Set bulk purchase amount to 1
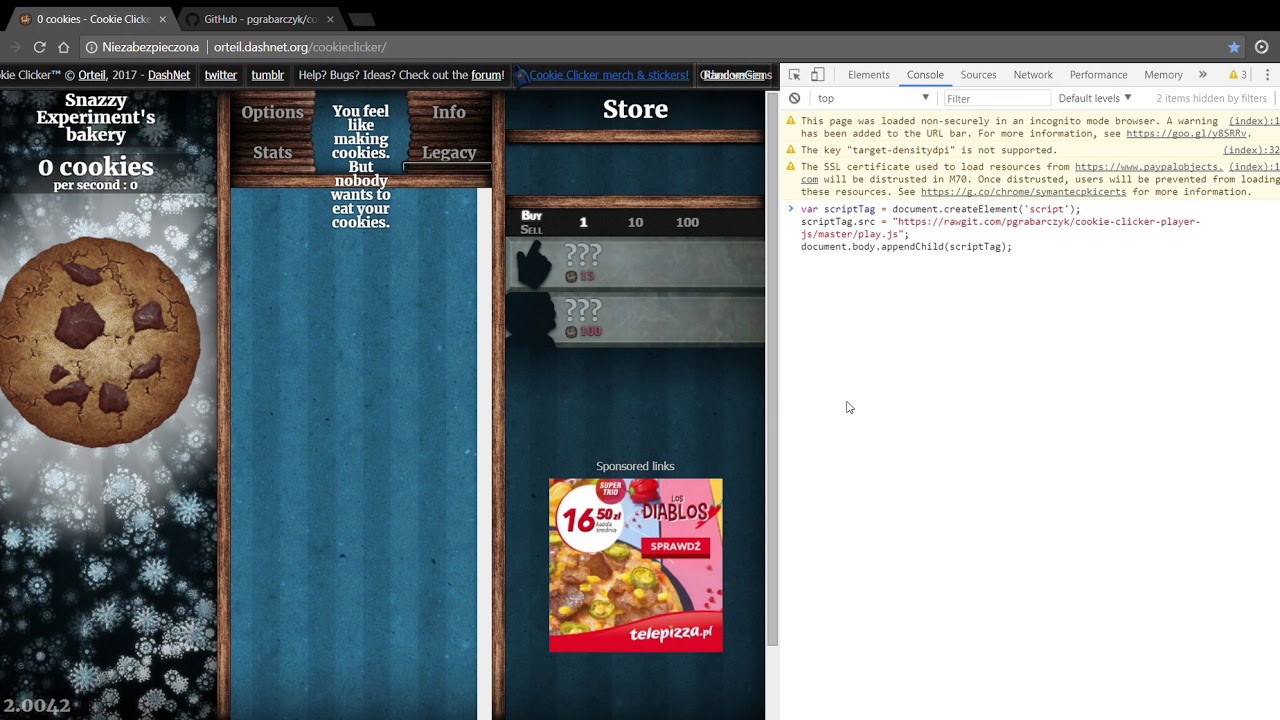This screenshot has height=720, width=1280. 583,222
